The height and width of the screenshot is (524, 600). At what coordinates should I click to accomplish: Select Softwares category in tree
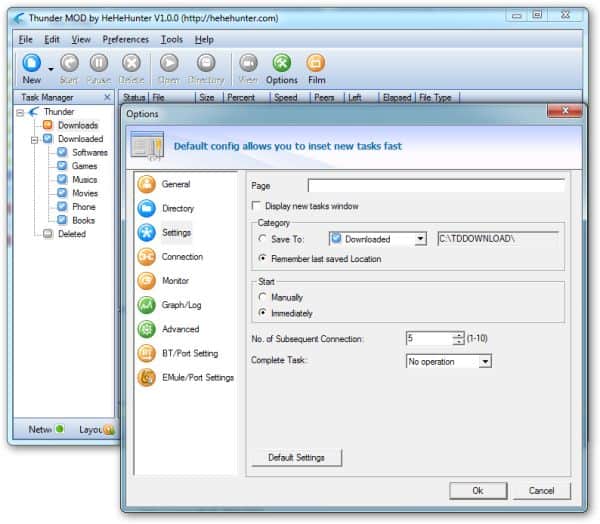(90, 152)
